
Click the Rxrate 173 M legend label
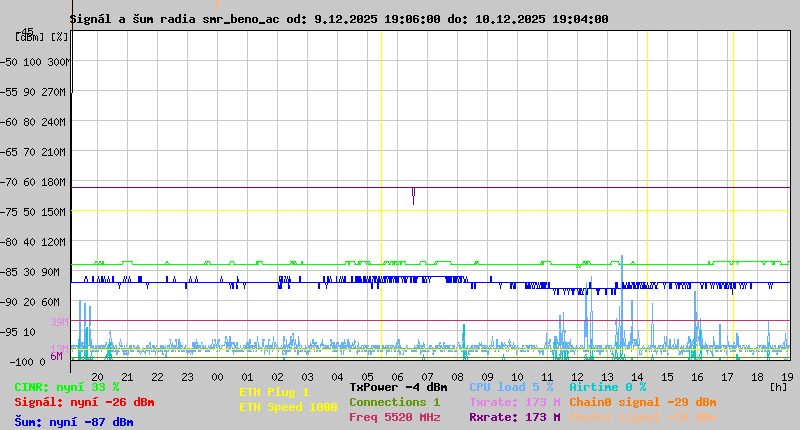[514, 417]
